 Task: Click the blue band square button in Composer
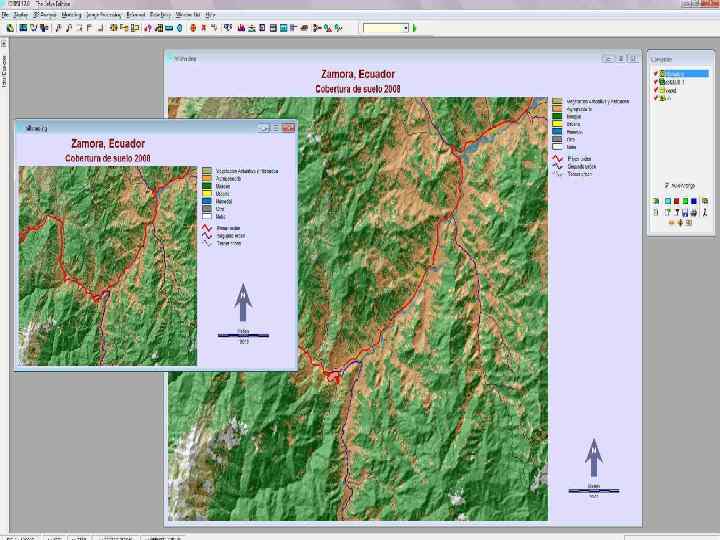pyautogui.click(x=694, y=201)
